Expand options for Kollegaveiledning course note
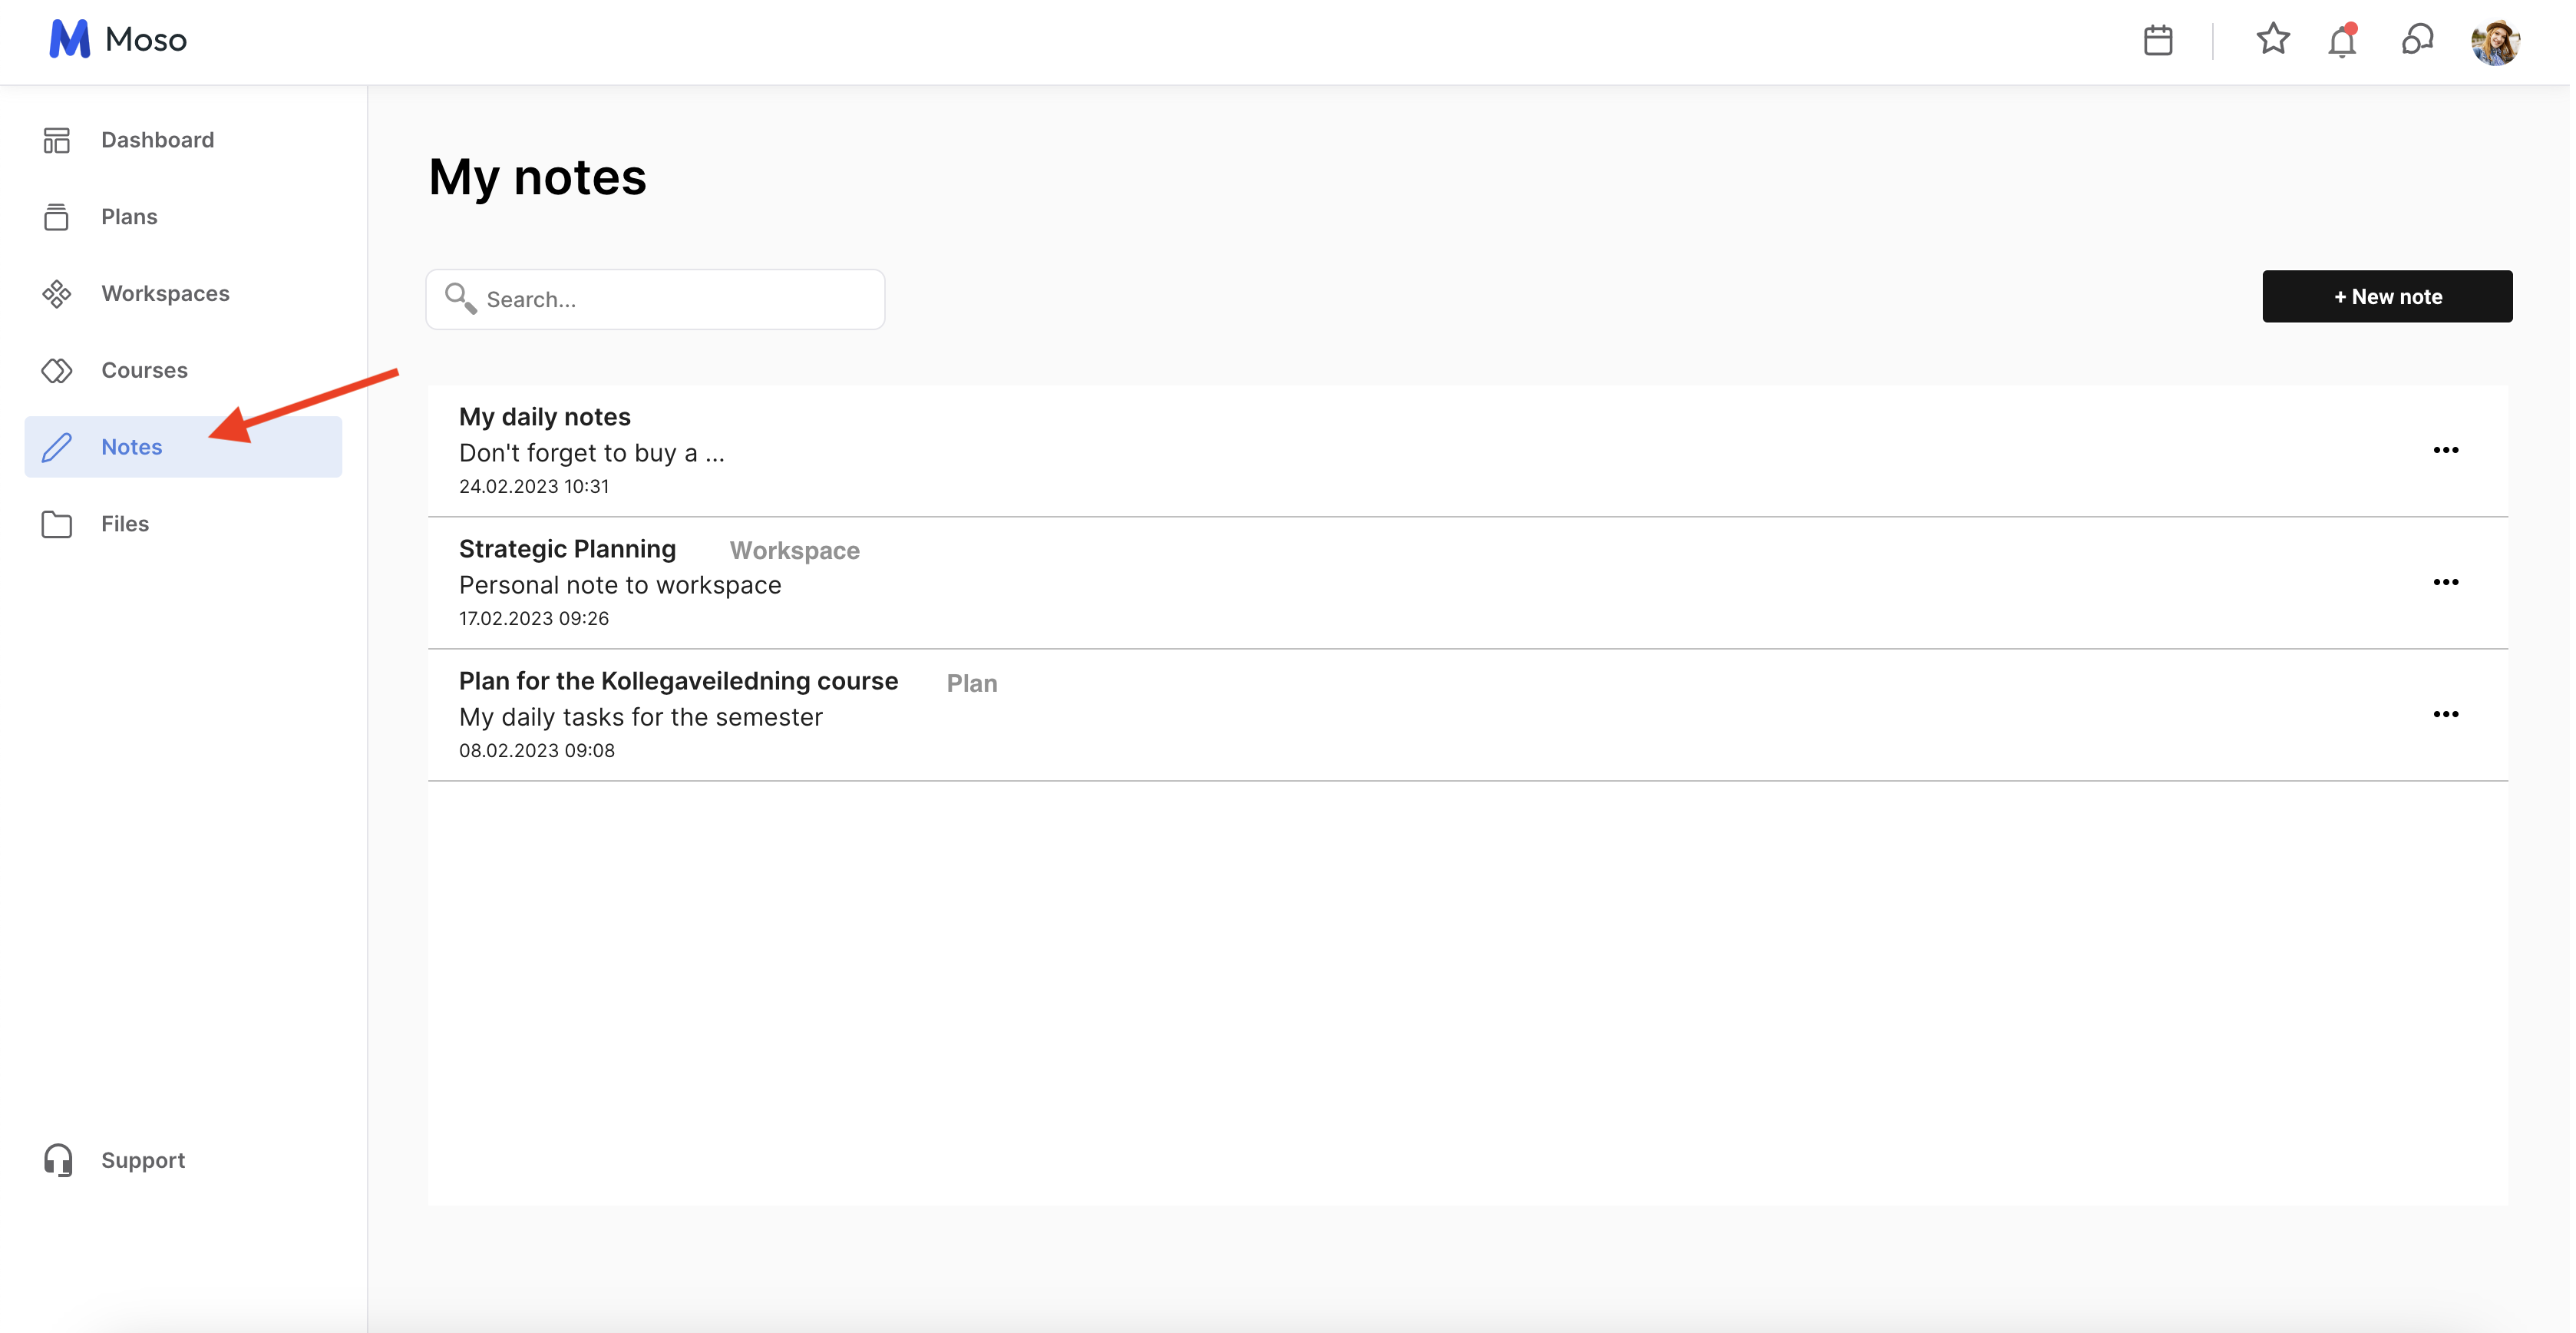This screenshot has height=1333, width=2576. [x=2445, y=714]
